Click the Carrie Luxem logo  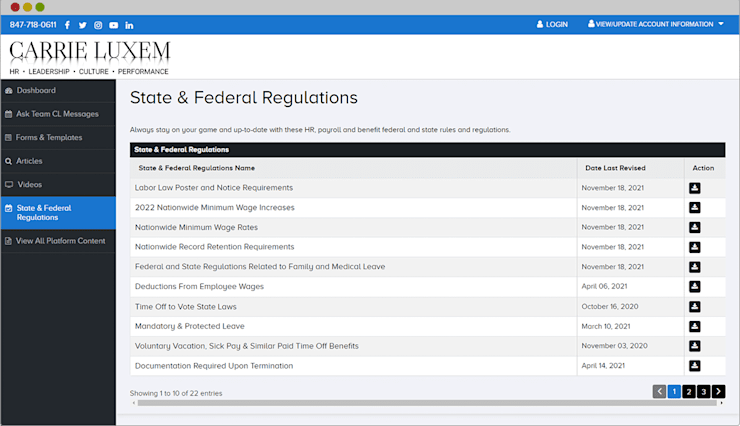[90, 58]
